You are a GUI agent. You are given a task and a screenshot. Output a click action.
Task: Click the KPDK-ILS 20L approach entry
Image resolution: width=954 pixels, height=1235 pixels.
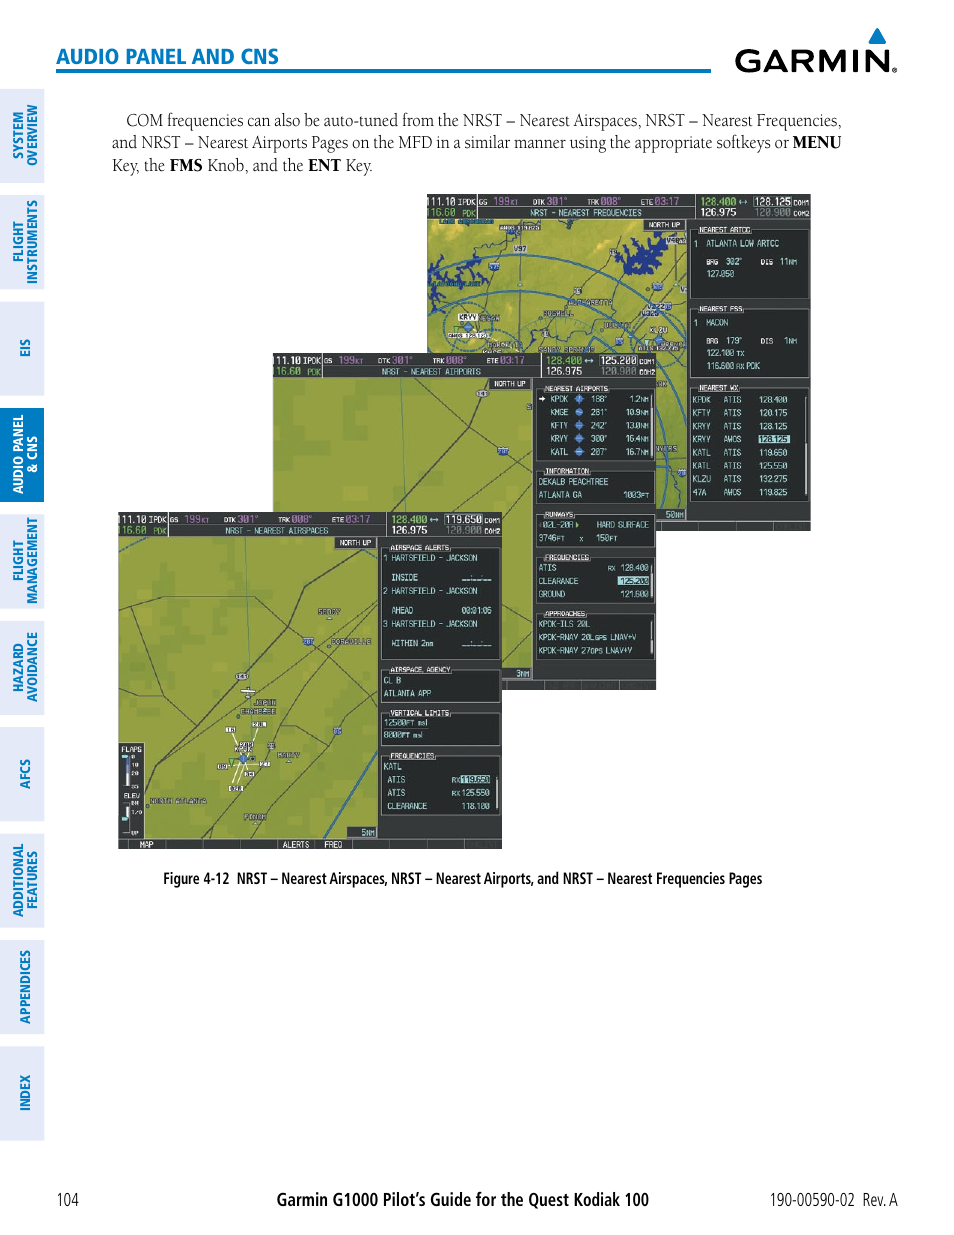[x=564, y=623]
